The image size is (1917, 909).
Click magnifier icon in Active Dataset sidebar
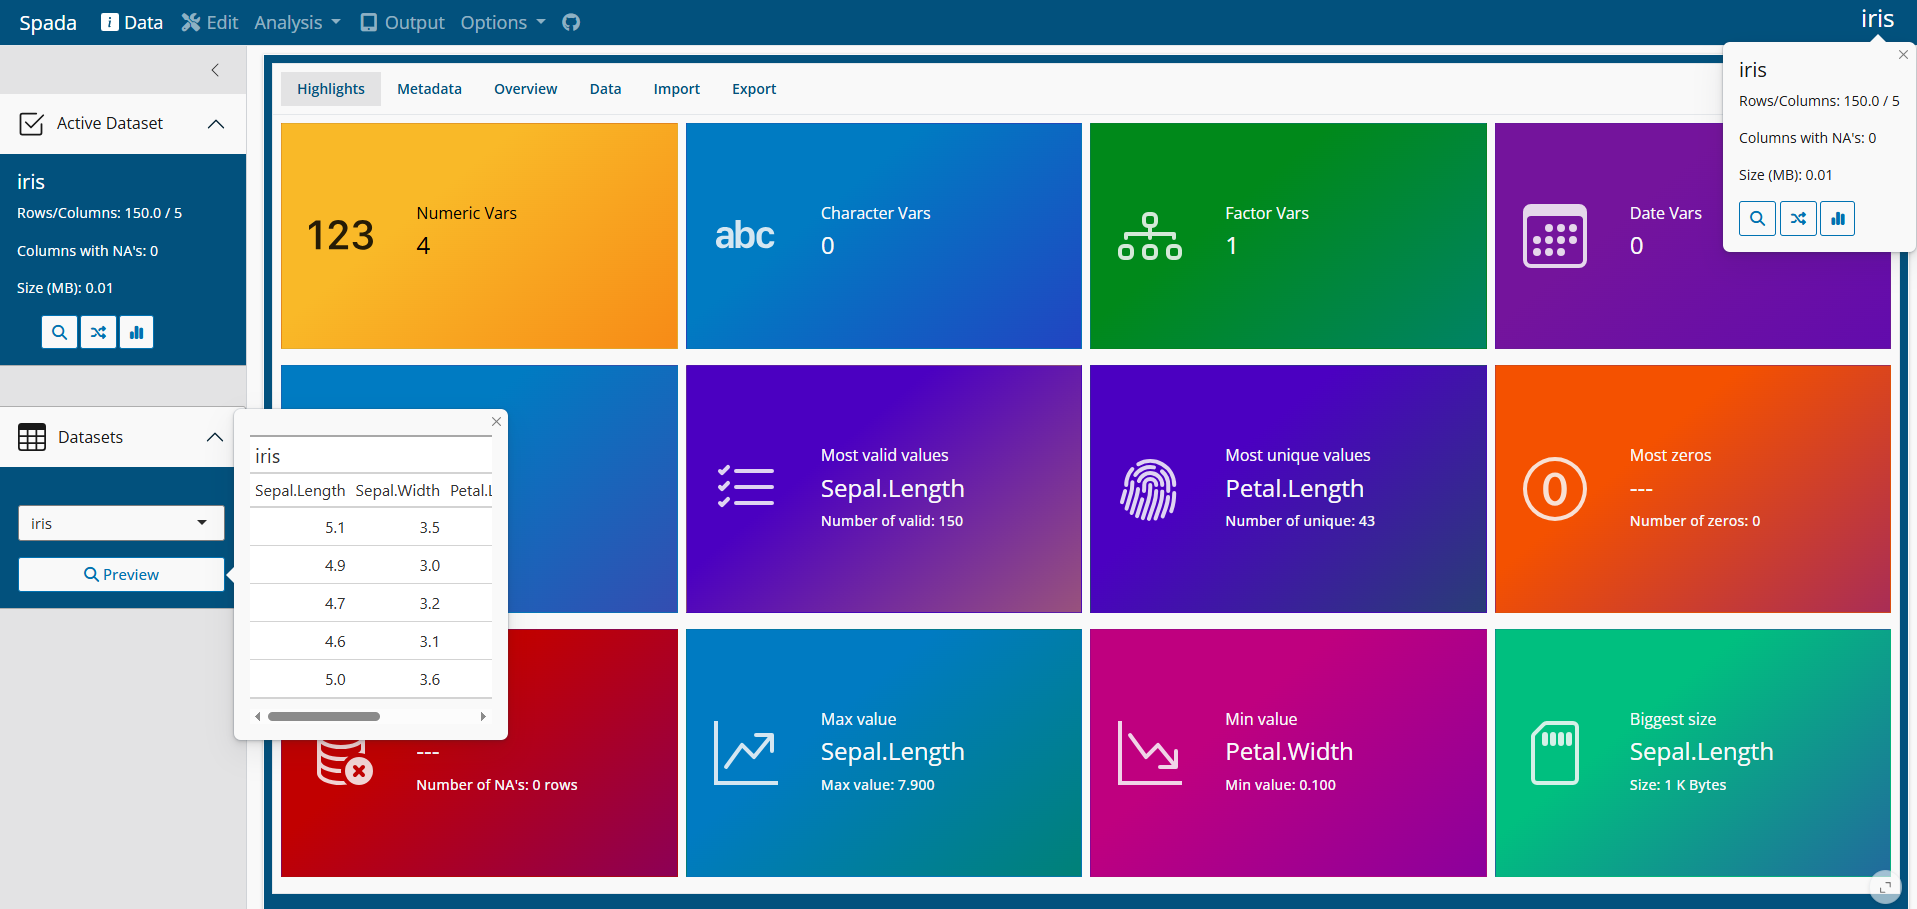click(59, 332)
